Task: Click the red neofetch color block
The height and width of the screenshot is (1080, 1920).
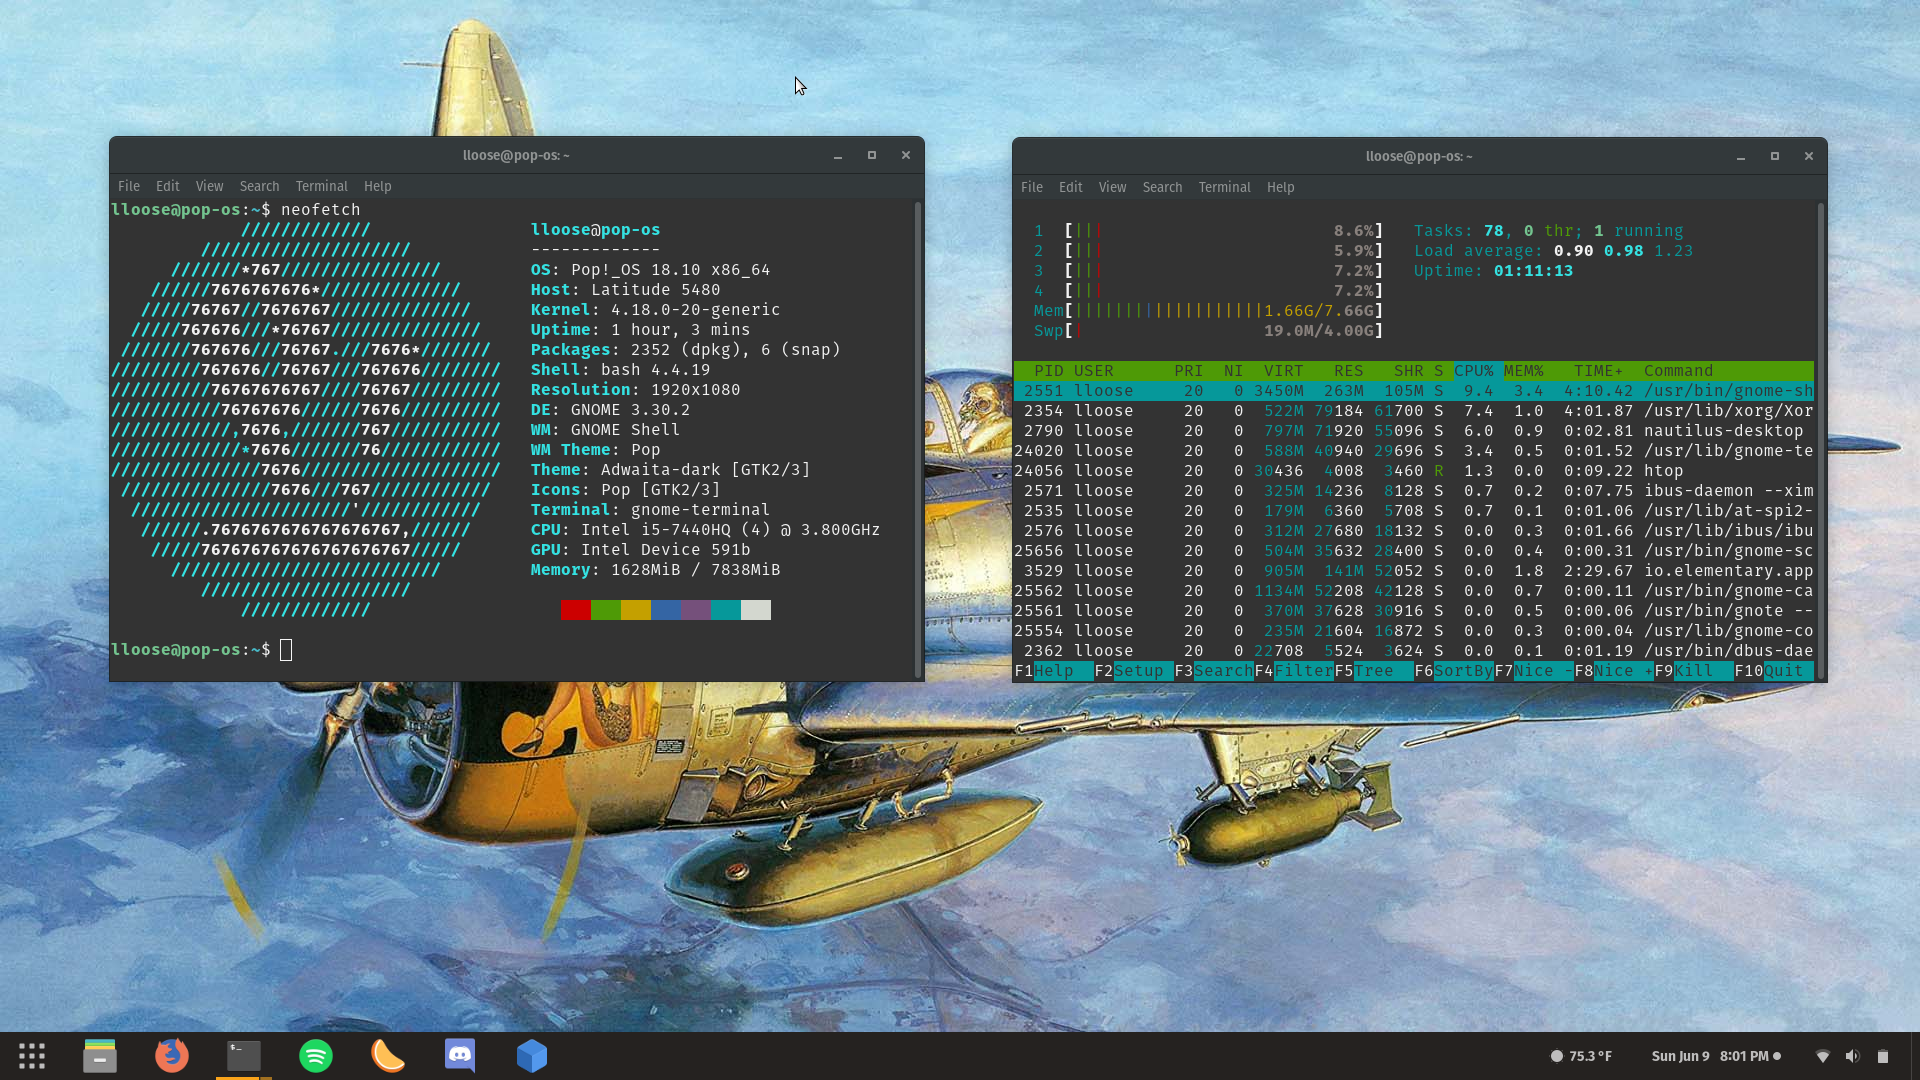Action: click(575, 610)
